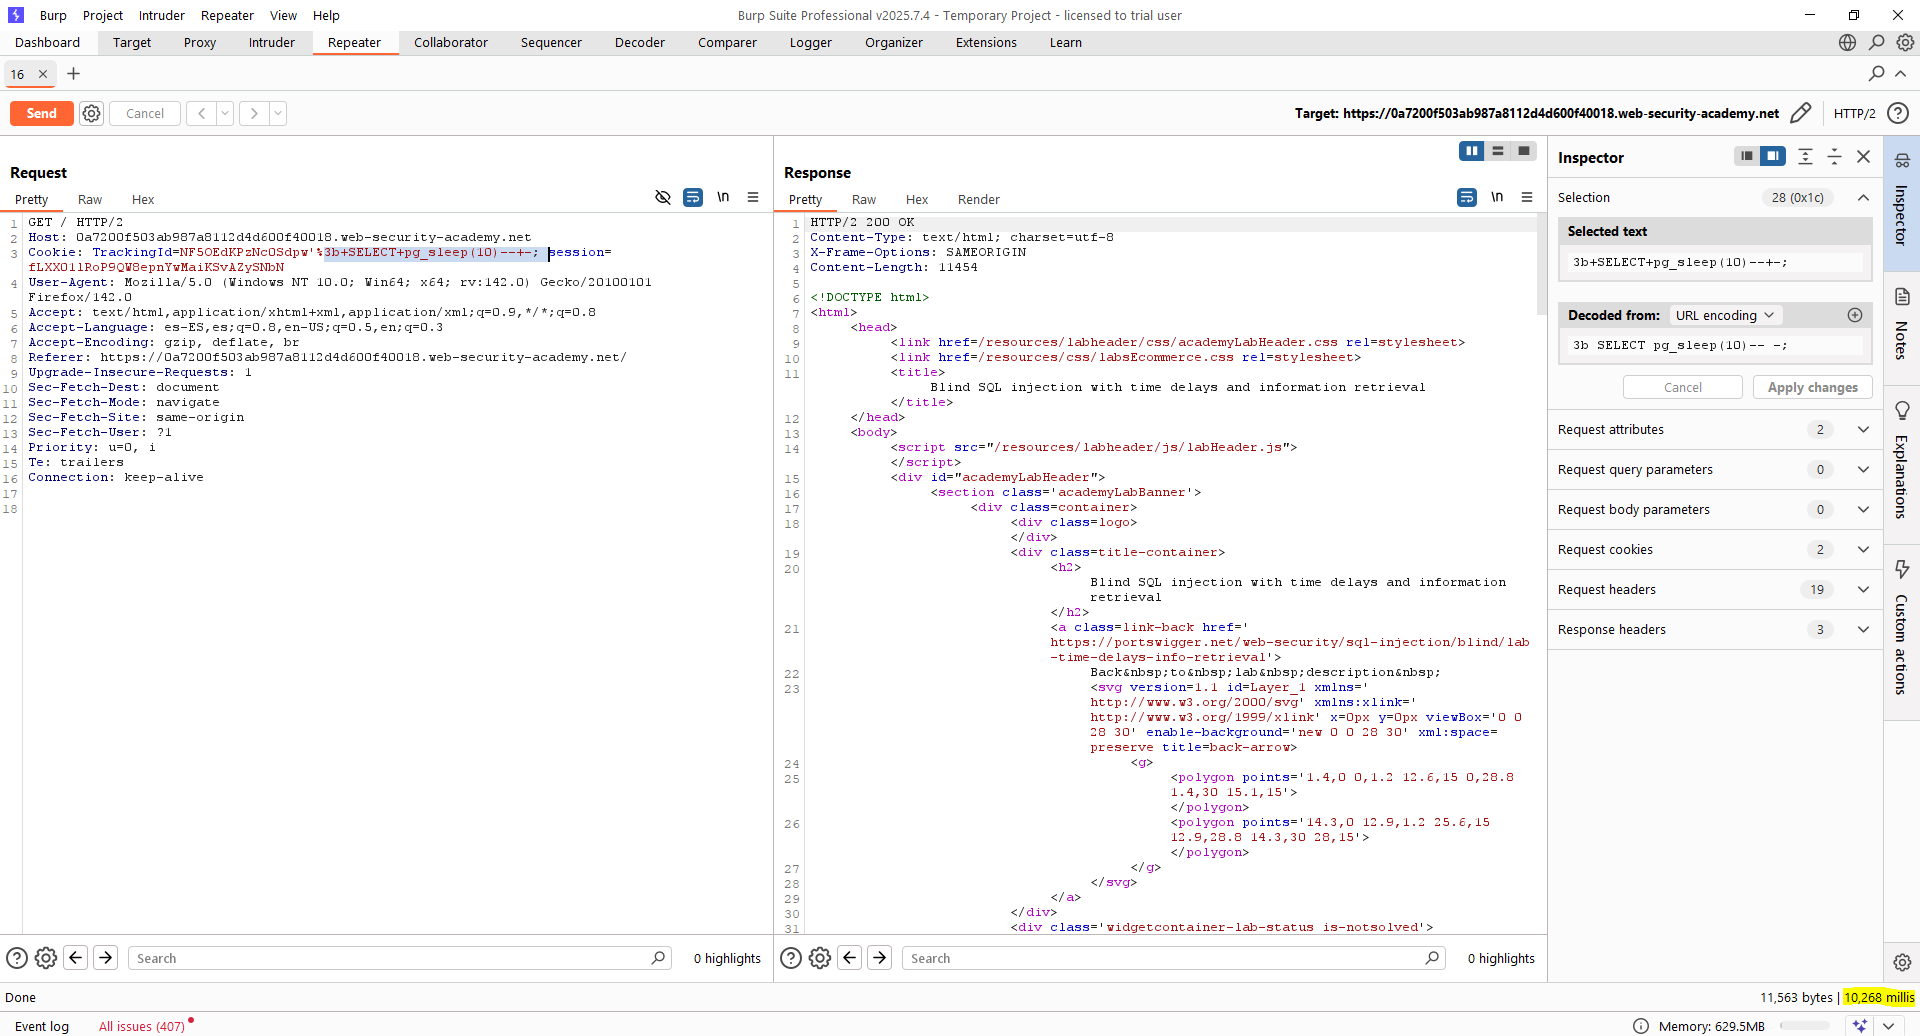Open Decoded from URL encoding dropdown
The width and height of the screenshot is (1920, 1036).
click(x=1725, y=315)
